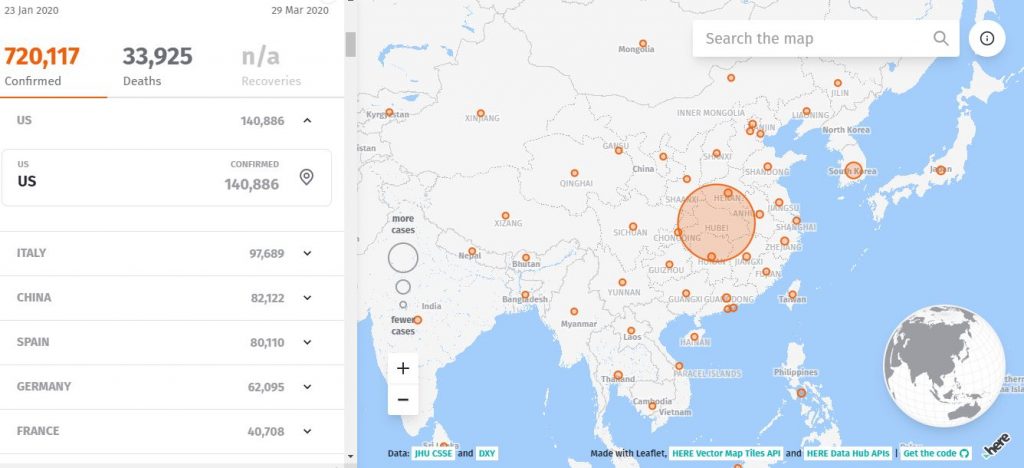Select the Xizang case marker
Screen dimensions: 1024x468
click(505, 215)
